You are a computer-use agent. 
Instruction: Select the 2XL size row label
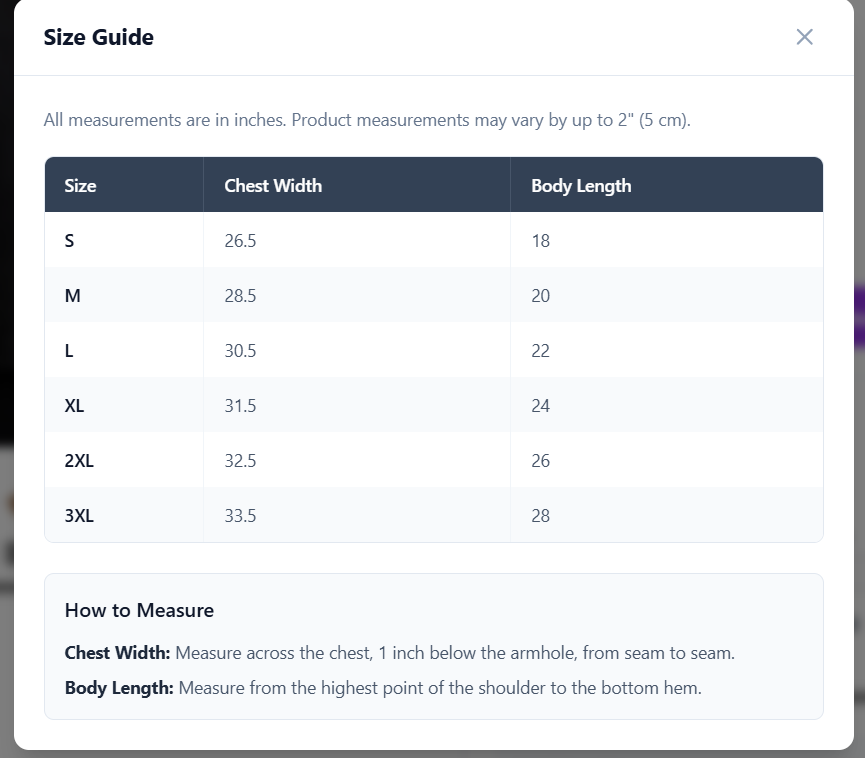(x=79, y=461)
